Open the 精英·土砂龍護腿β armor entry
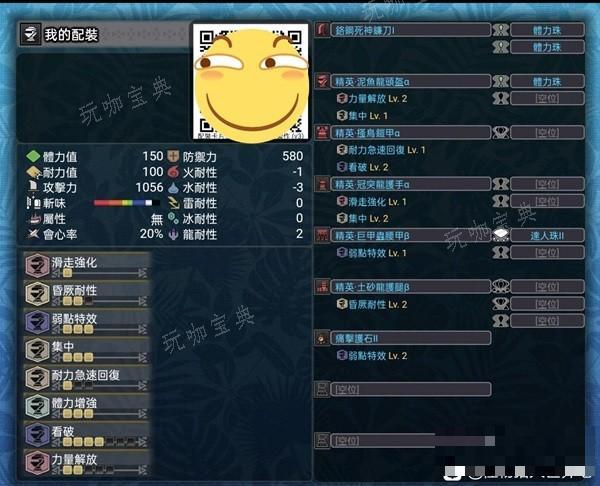600x486 pixels. [x=410, y=287]
